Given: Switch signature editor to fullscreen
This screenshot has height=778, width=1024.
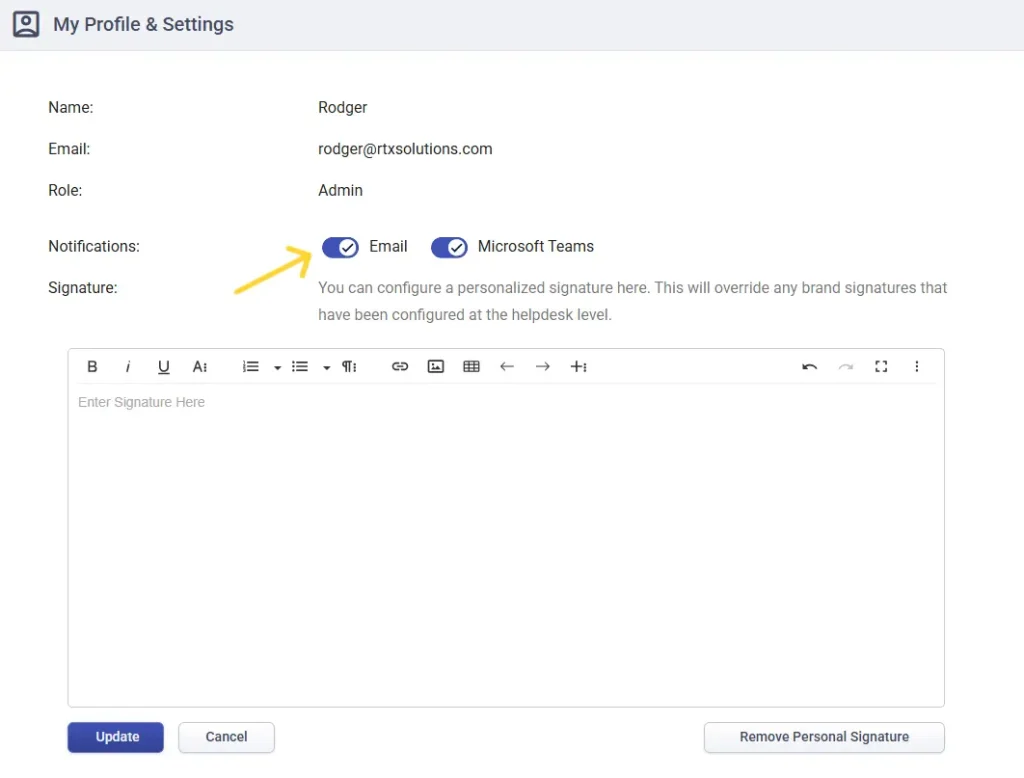Looking at the screenshot, I should [x=881, y=367].
